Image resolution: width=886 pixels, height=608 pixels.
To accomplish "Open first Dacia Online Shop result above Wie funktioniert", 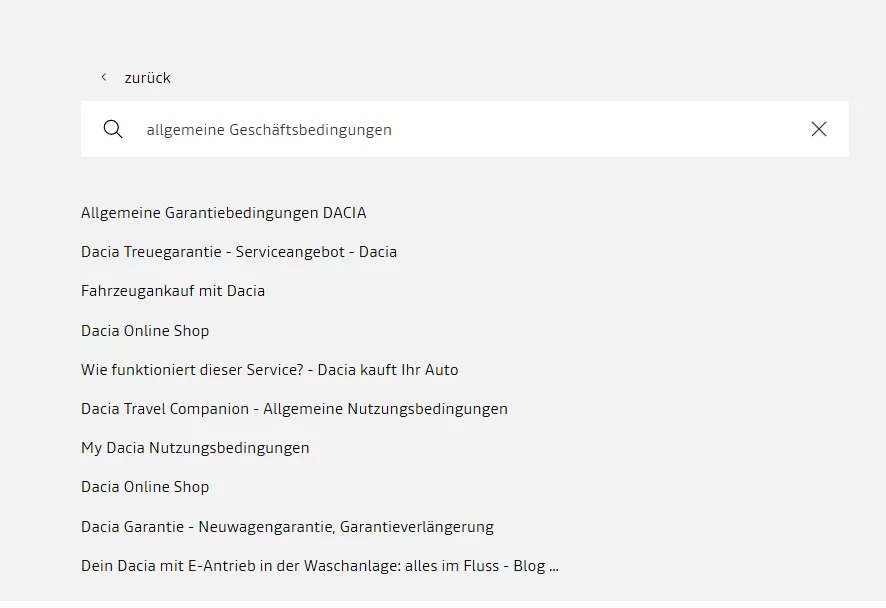I will [x=145, y=331].
